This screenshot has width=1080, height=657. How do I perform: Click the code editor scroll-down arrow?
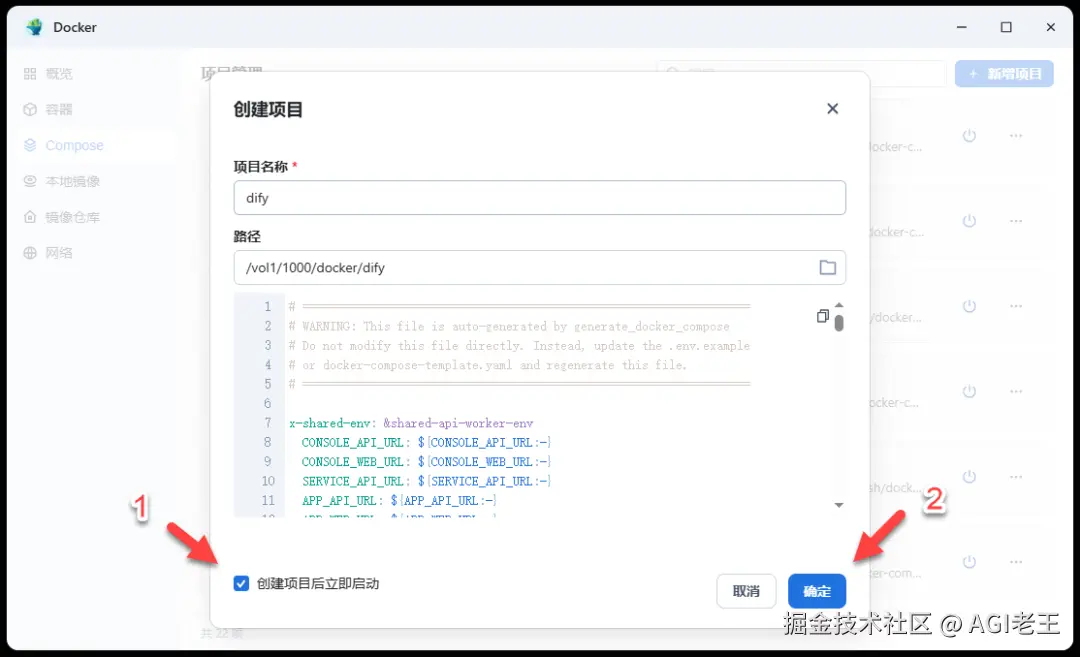coord(839,505)
